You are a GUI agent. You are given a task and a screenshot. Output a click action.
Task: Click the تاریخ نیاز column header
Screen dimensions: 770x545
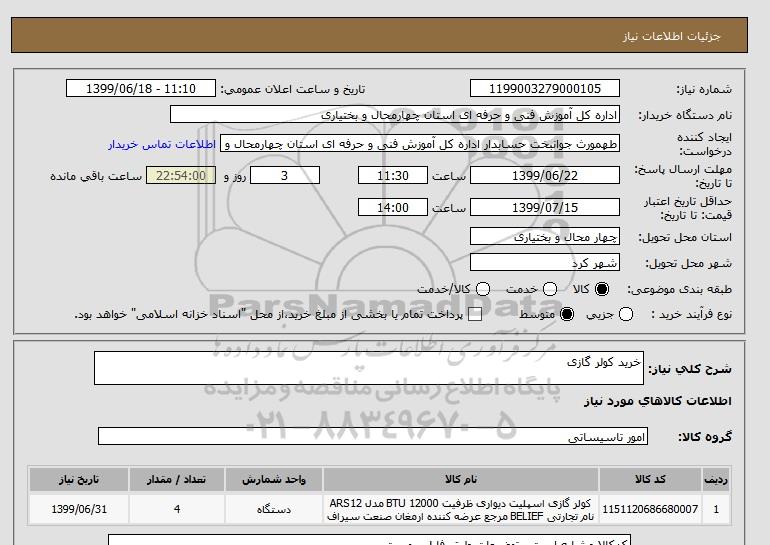[x=79, y=479]
